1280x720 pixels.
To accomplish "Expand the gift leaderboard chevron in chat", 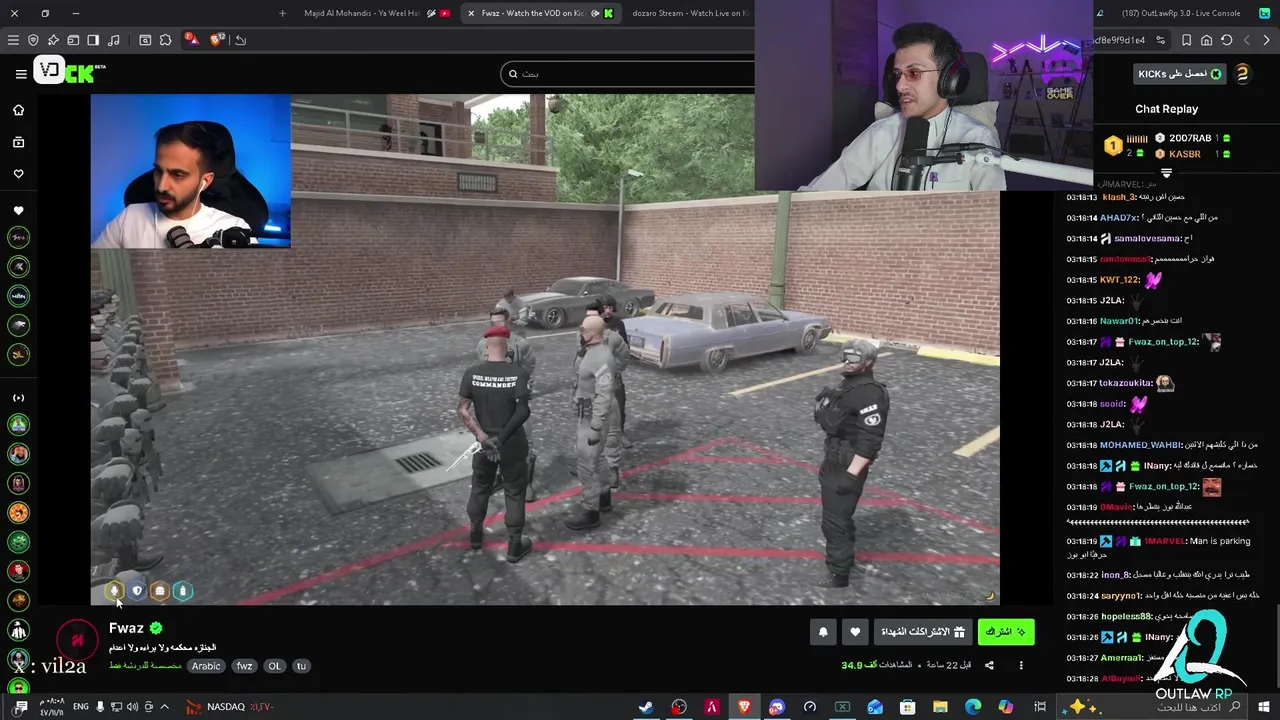I will (1166, 174).
